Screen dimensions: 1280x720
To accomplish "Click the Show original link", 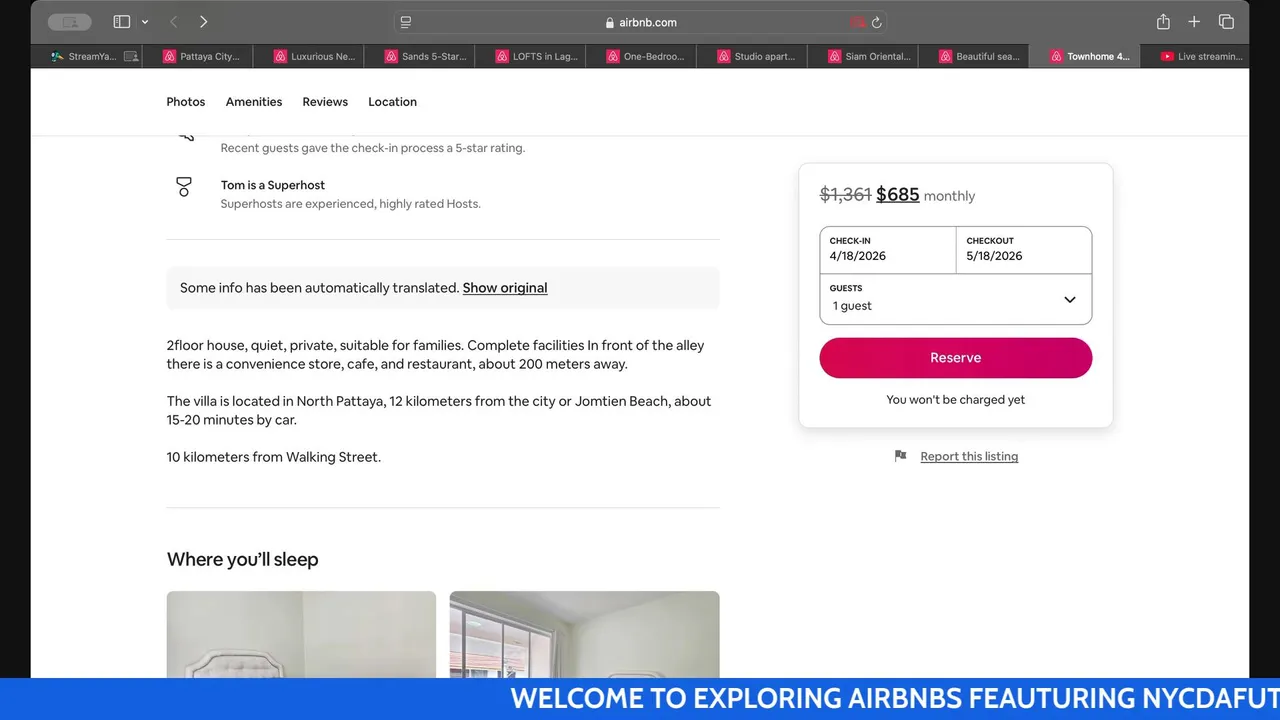I will 504,288.
